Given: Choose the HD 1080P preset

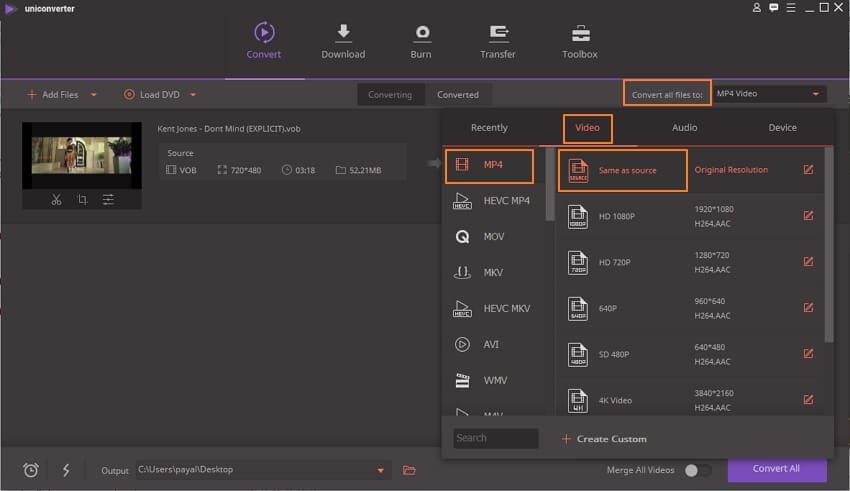Looking at the screenshot, I should tap(691, 216).
